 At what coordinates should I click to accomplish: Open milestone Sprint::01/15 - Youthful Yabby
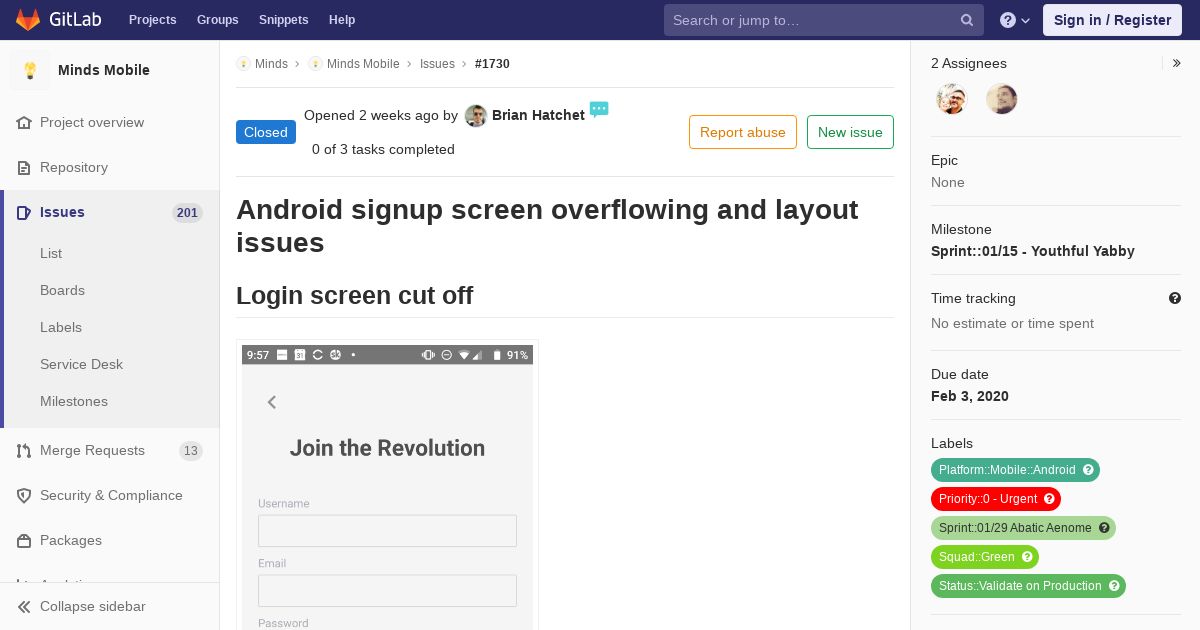coord(1033,251)
